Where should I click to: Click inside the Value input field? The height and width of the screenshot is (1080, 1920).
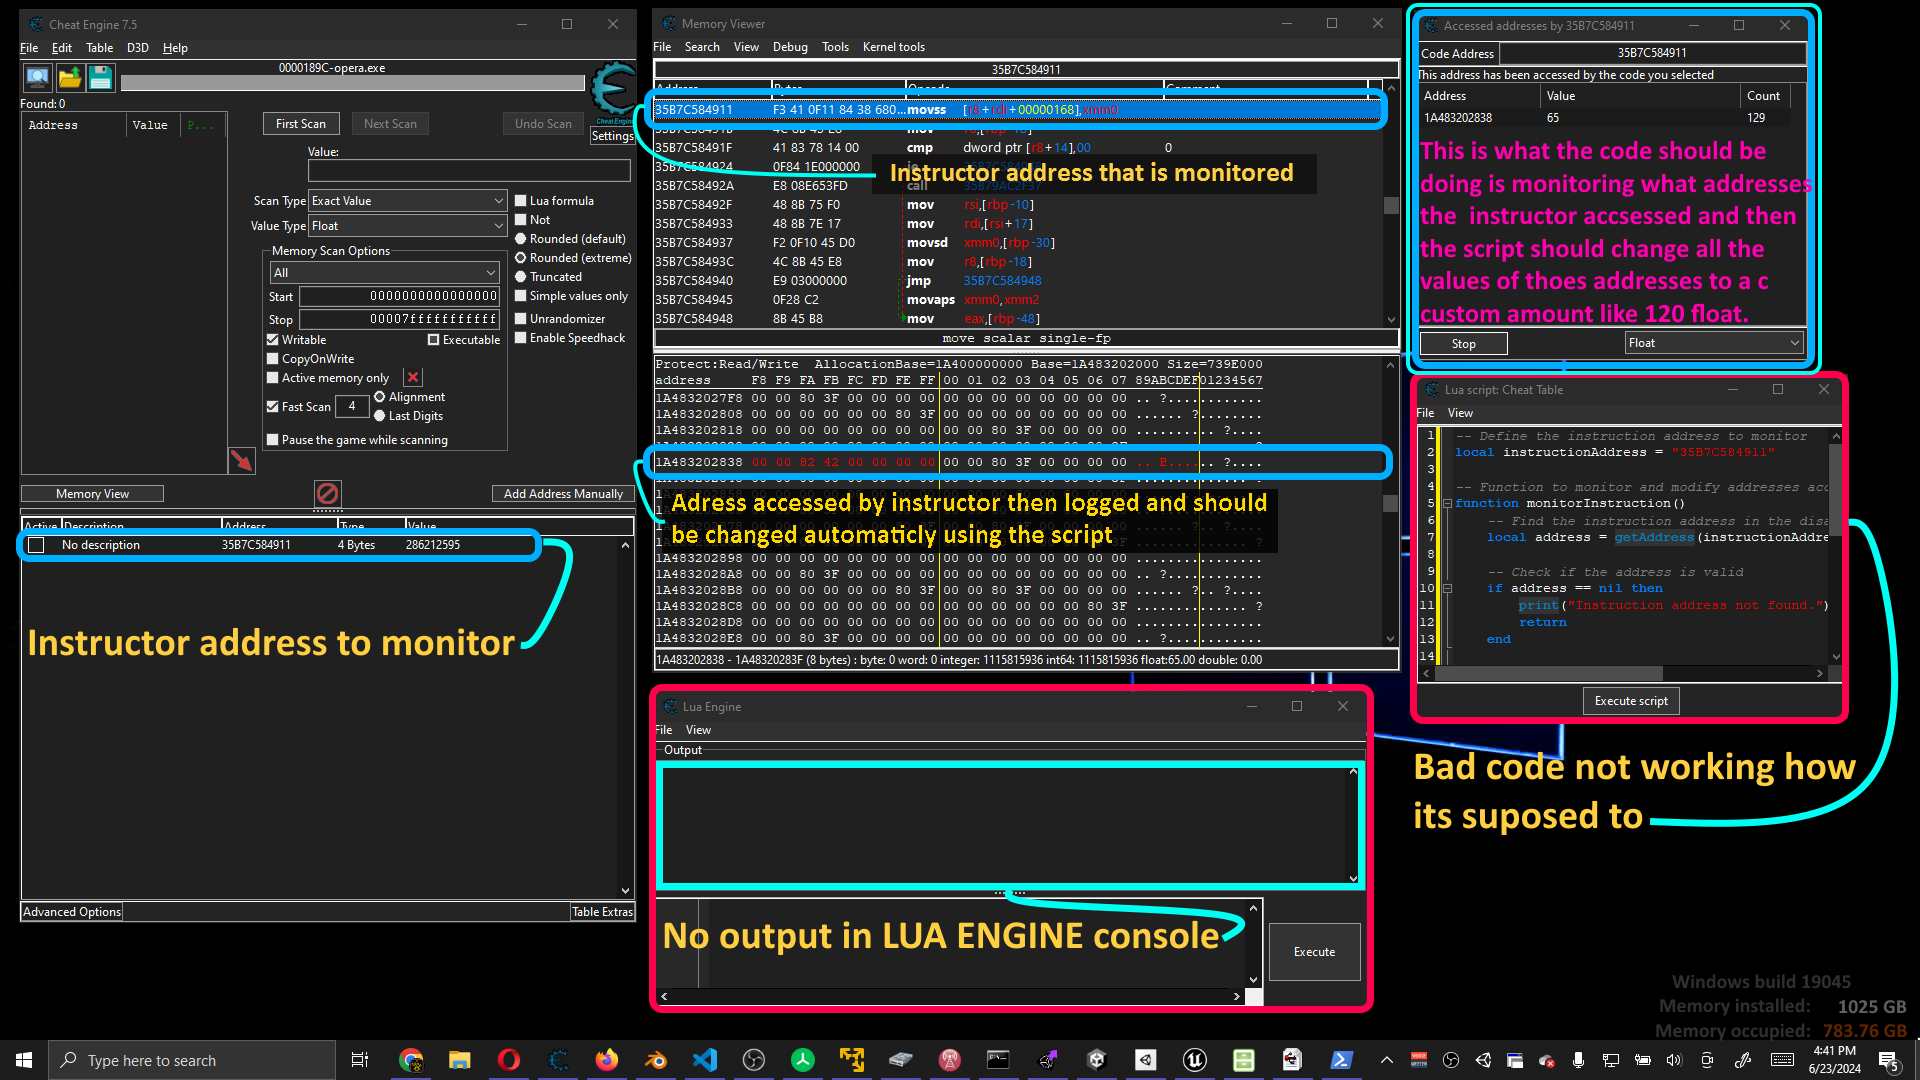tap(469, 170)
